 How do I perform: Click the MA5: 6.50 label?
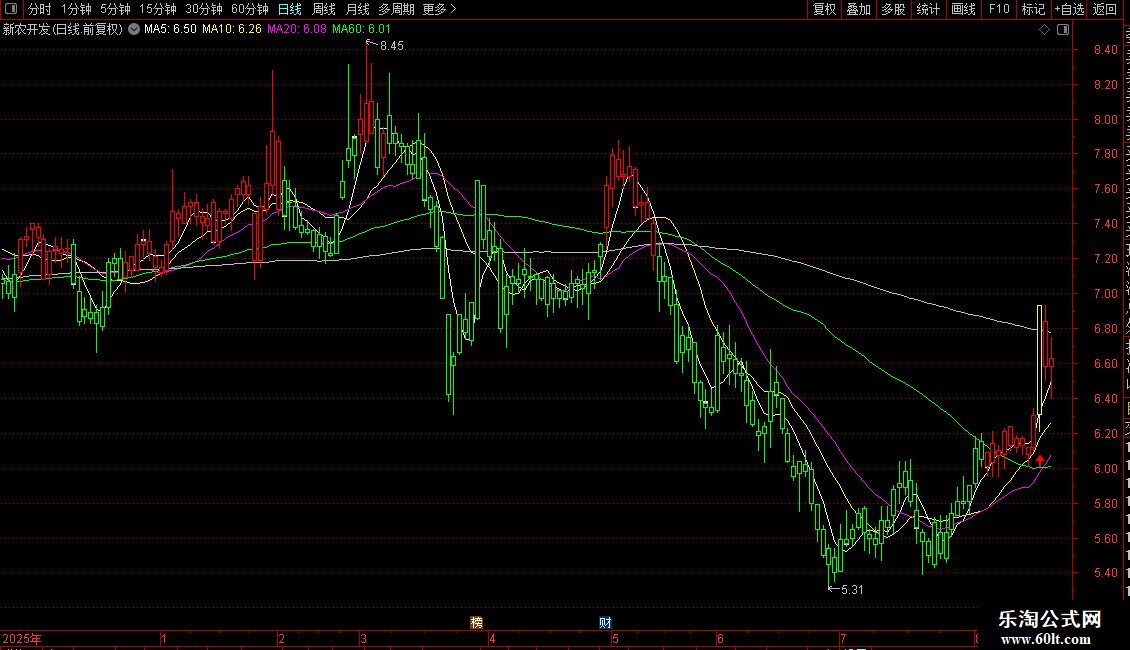[170, 29]
